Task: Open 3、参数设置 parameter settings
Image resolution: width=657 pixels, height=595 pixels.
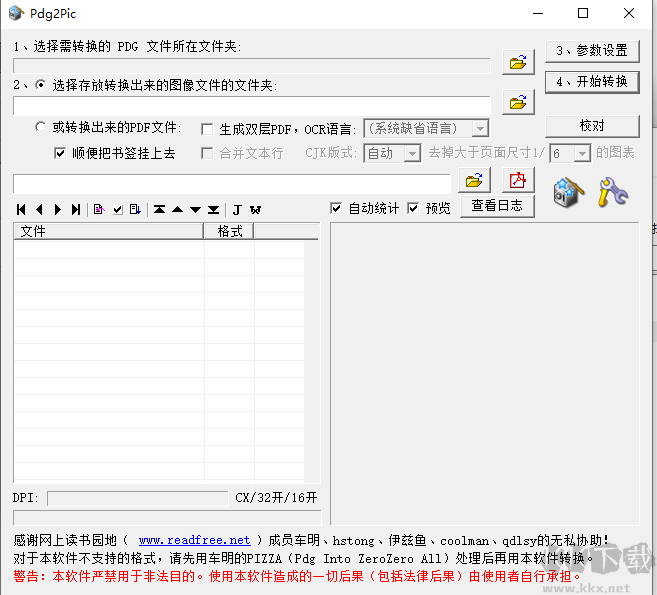Action: (x=592, y=51)
